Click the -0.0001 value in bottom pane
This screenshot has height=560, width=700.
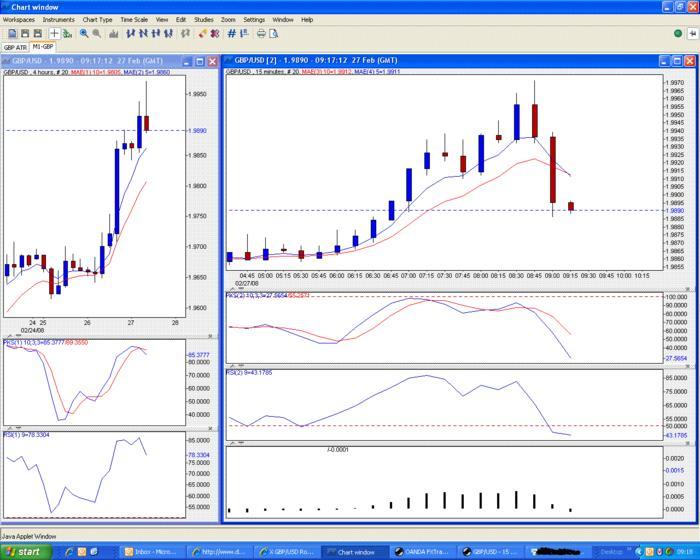pos(338,450)
